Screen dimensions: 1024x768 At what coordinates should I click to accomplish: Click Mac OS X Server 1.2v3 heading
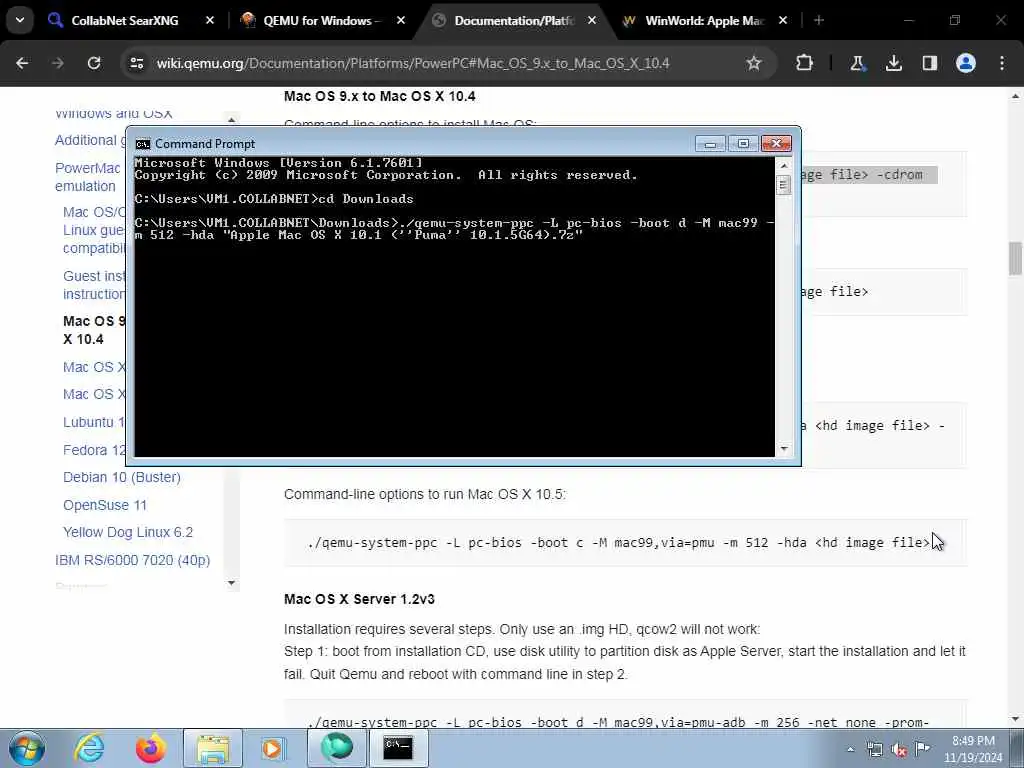[x=359, y=600]
